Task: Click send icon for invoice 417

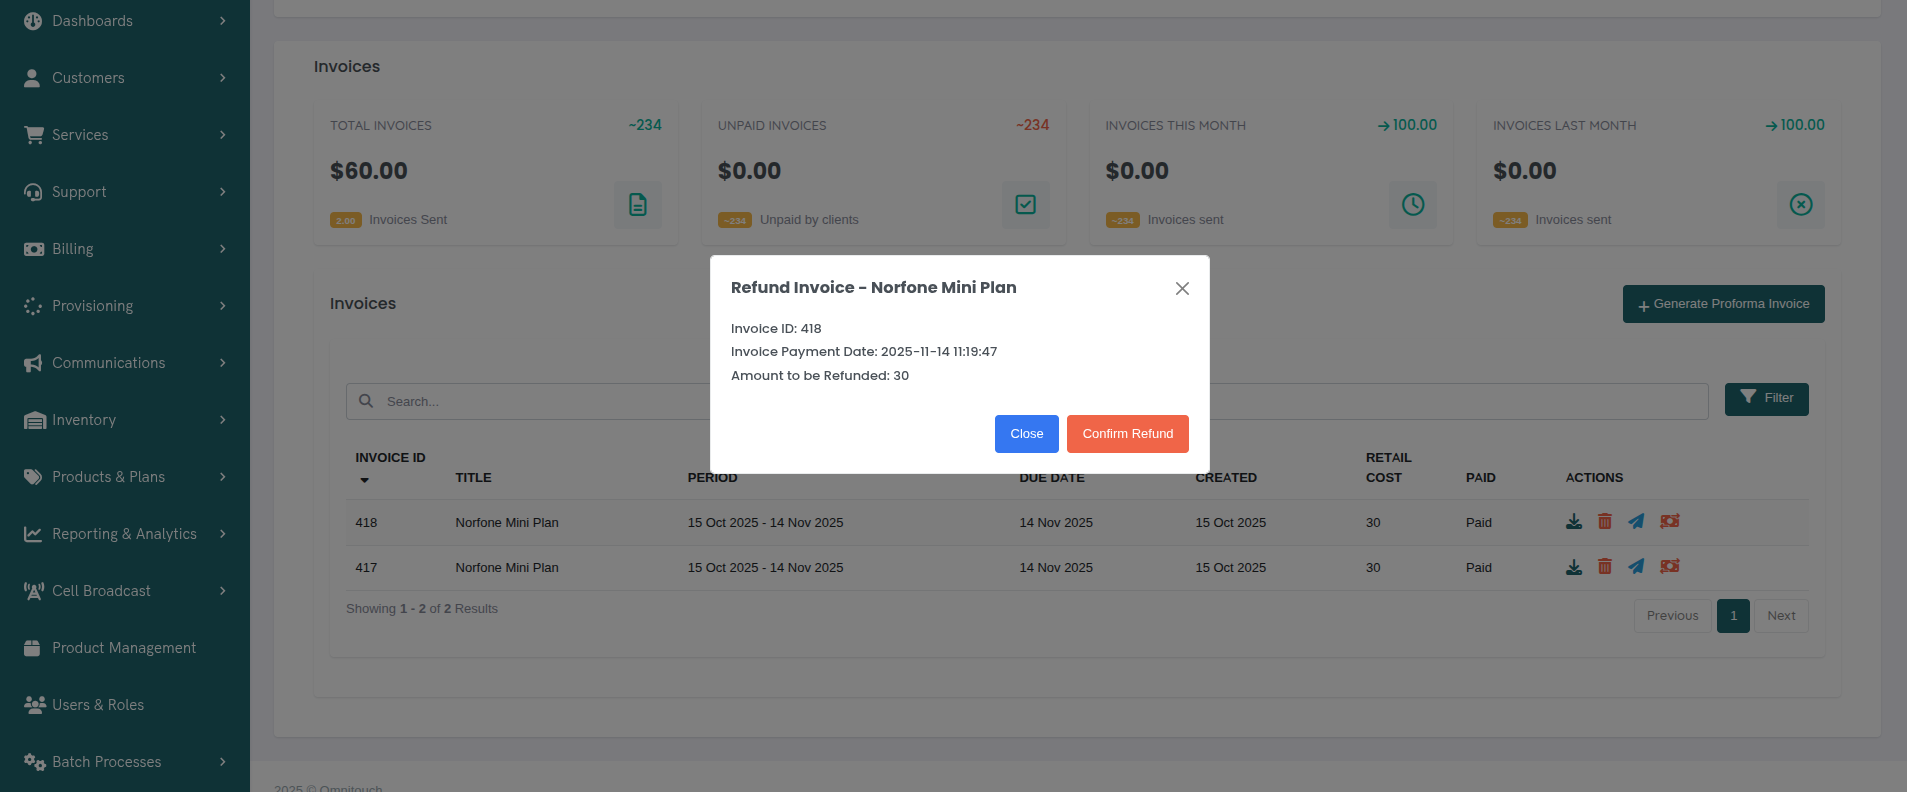Action: tap(1636, 566)
